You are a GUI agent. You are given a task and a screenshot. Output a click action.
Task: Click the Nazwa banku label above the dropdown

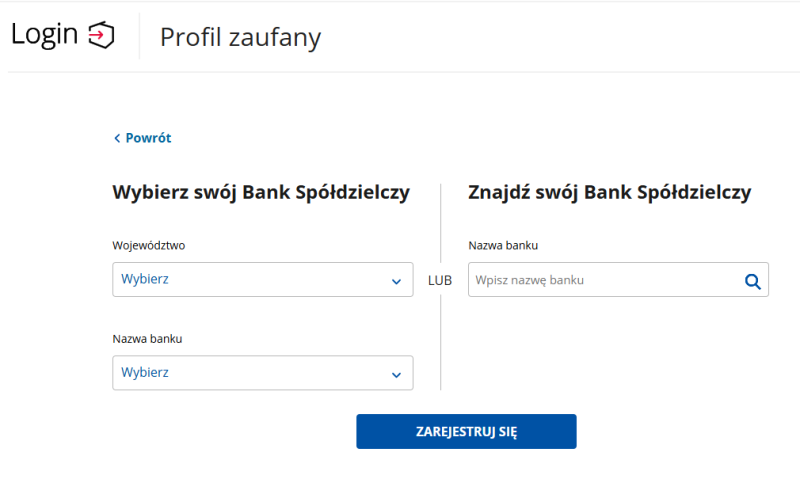[147, 339]
